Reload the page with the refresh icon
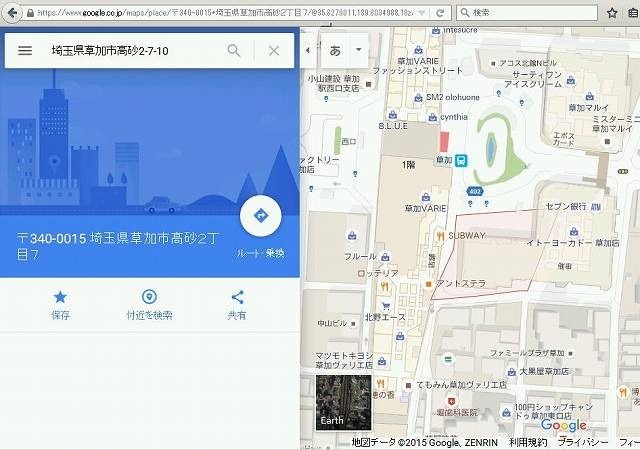The width and height of the screenshot is (640, 450). click(x=440, y=13)
